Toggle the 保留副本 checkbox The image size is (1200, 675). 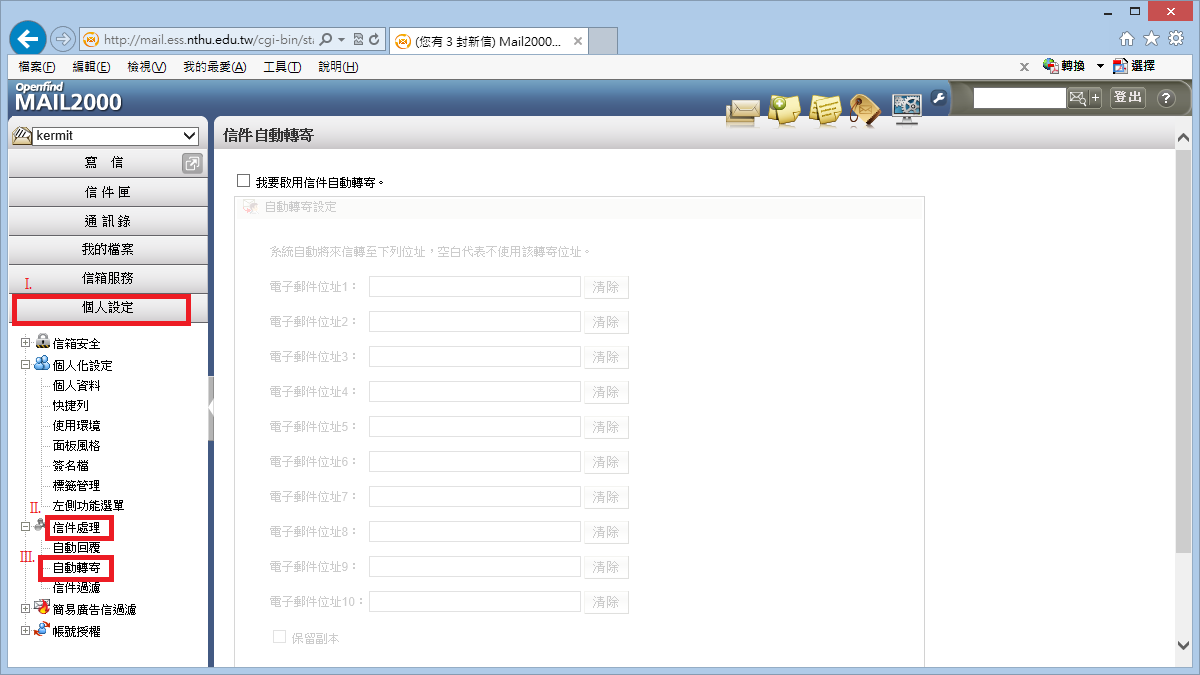point(280,637)
